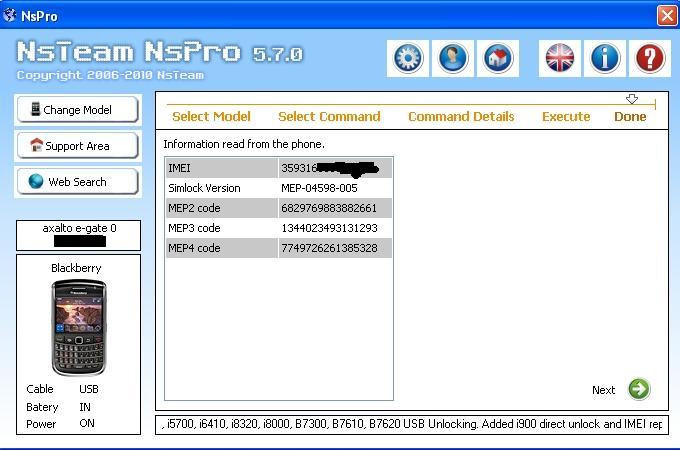Screen dimensions: 680x450
Task: Open settings via the gear icon
Action: click(x=408, y=58)
